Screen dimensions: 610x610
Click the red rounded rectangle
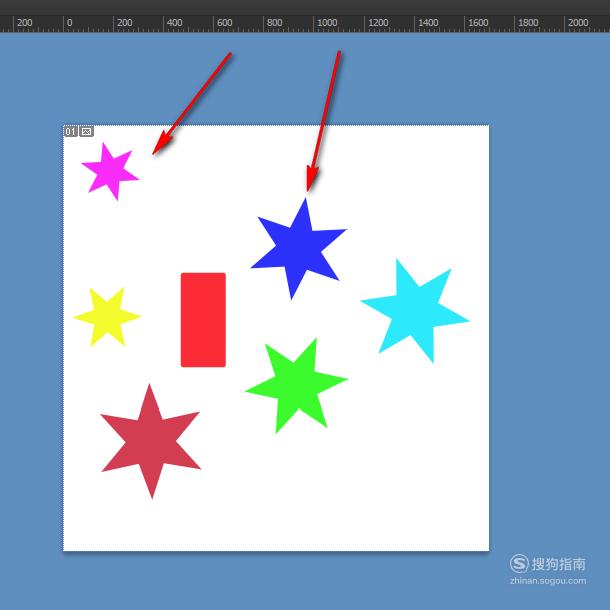click(x=203, y=320)
